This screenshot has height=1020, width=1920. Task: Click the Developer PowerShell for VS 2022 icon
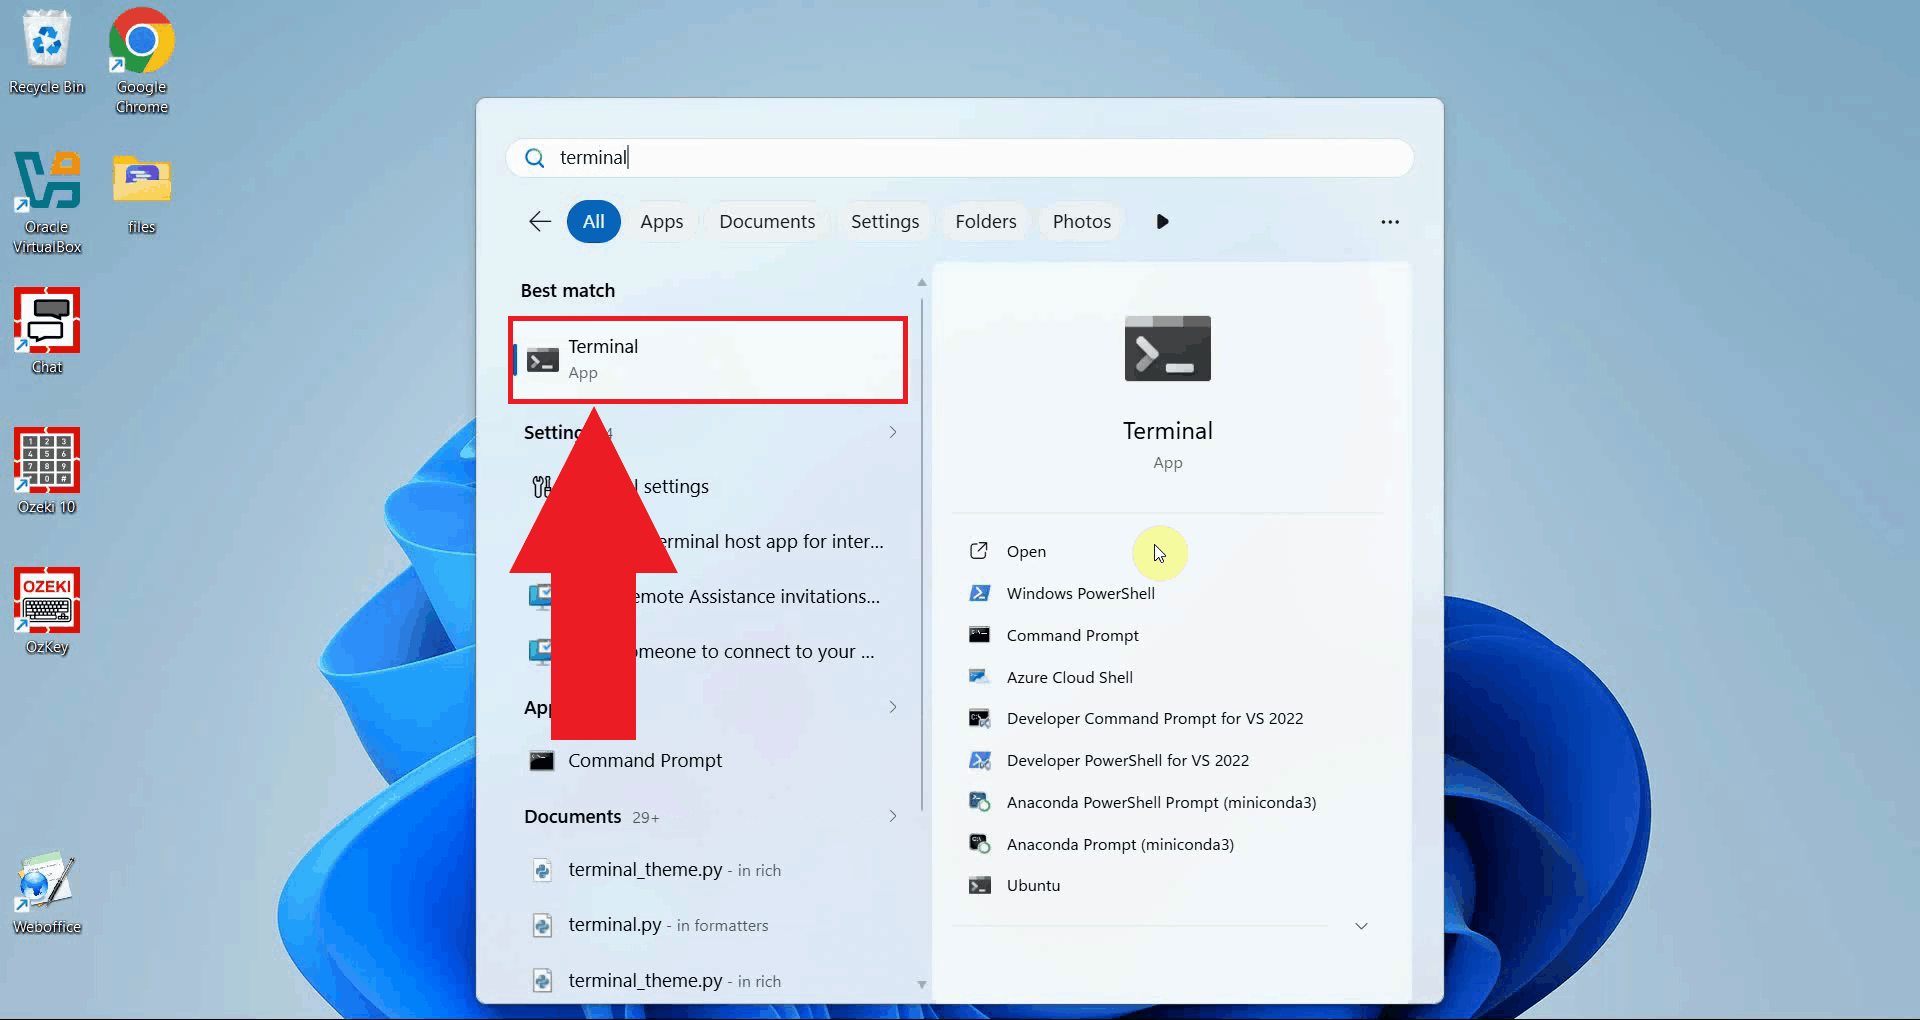click(x=980, y=760)
